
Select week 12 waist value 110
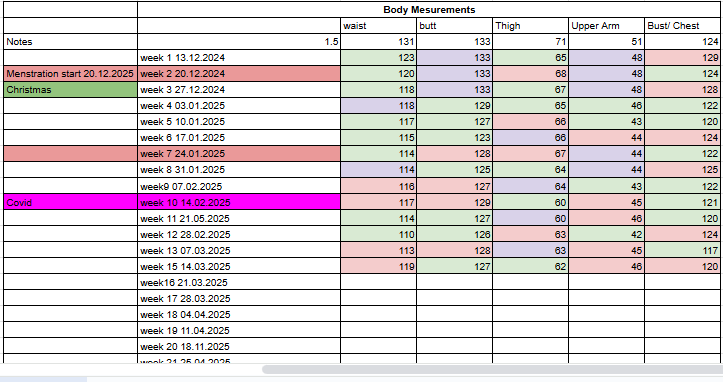pyautogui.click(x=379, y=234)
